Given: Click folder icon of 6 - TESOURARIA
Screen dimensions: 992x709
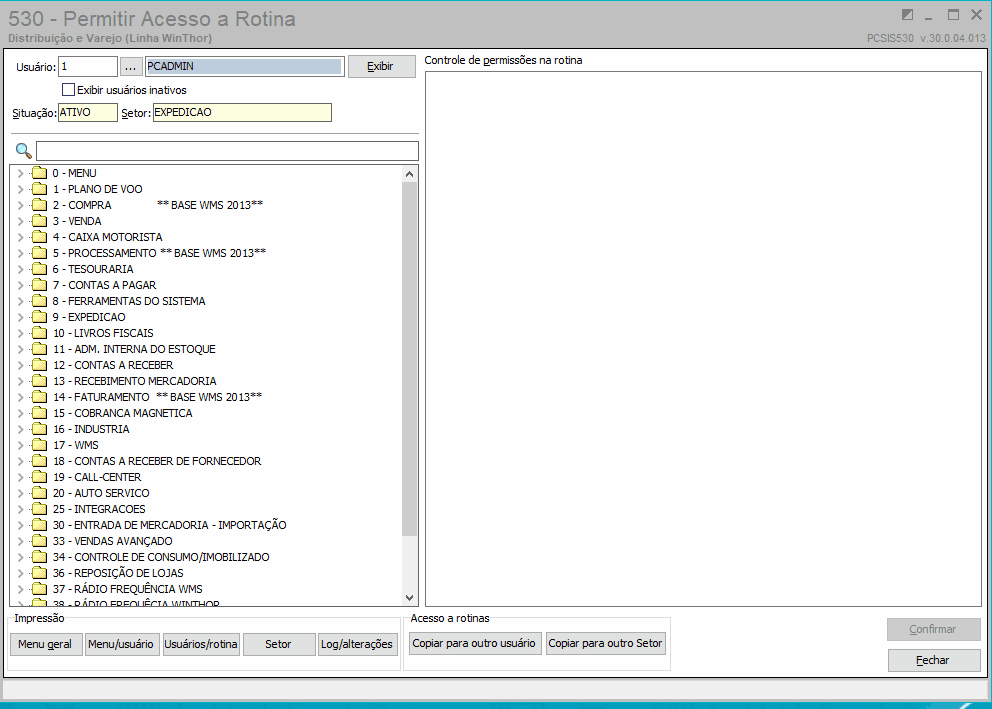Looking at the screenshot, I should click(x=40, y=269).
